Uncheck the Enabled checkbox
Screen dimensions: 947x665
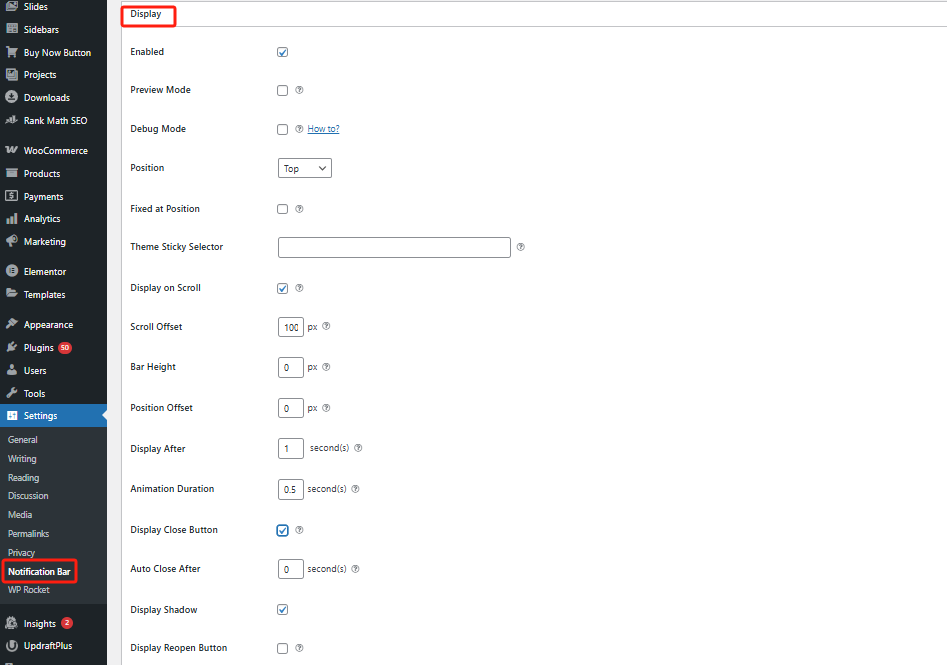click(282, 52)
